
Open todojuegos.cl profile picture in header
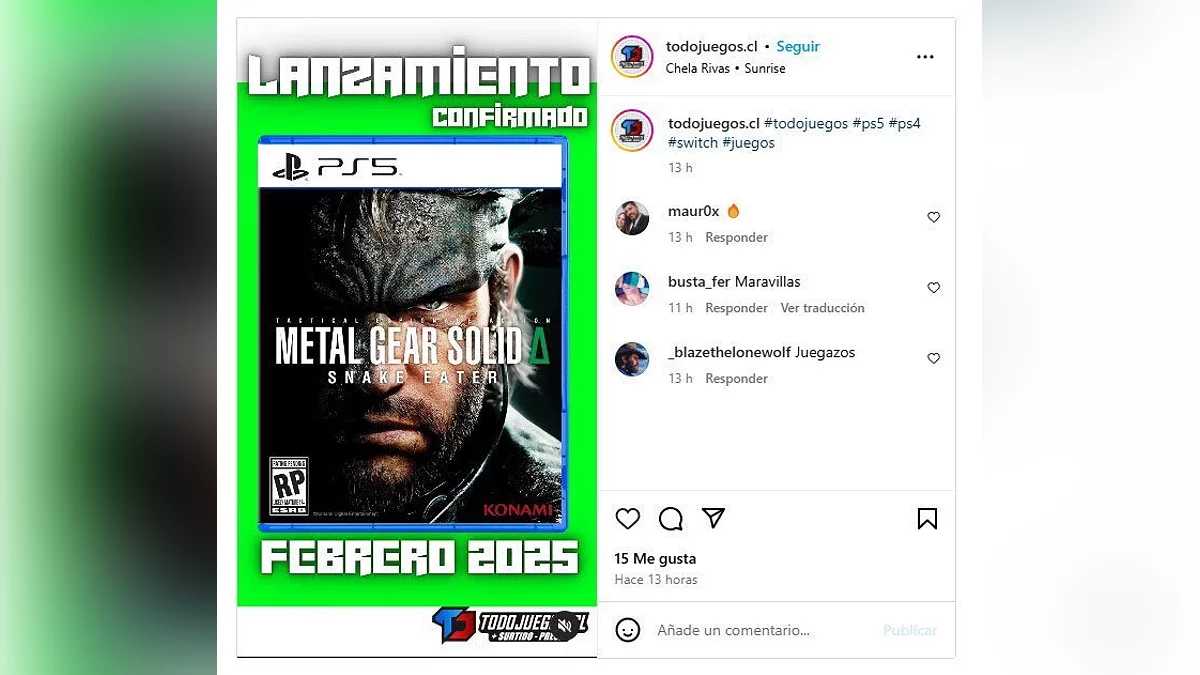pos(632,57)
